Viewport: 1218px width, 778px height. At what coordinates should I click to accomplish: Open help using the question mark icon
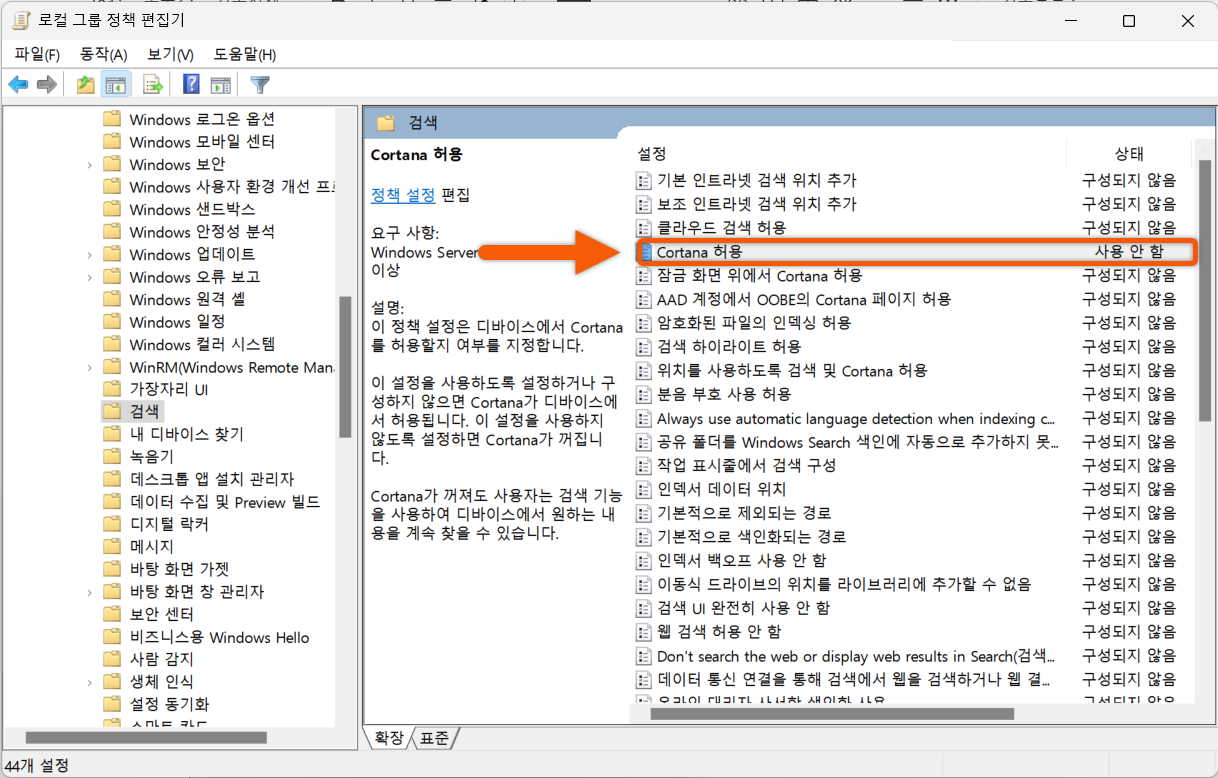pos(191,84)
